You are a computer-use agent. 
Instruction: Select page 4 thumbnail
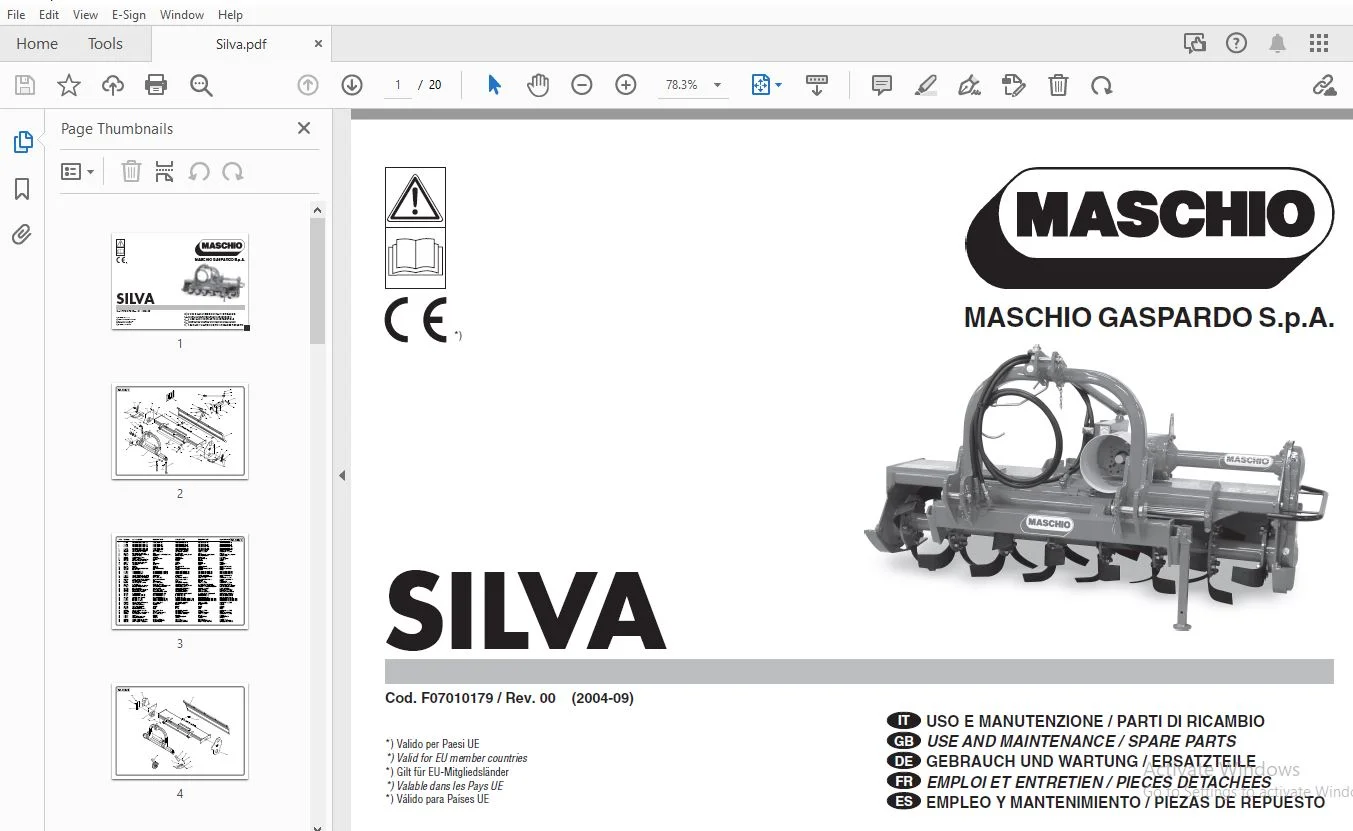pos(180,732)
